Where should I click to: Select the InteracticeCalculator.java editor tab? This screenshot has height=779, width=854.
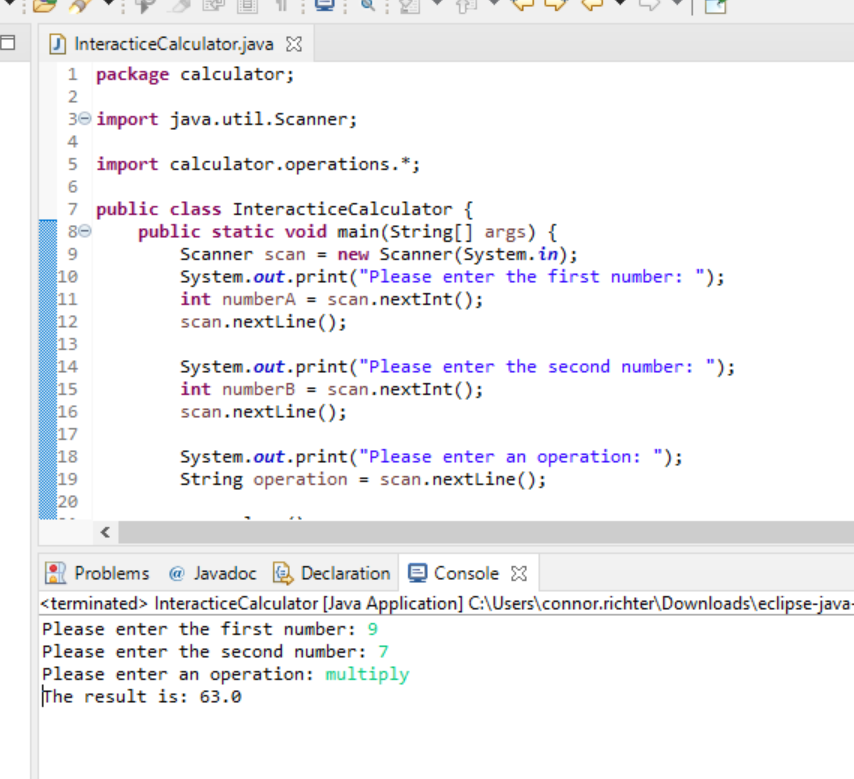pyautogui.click(x=174, y=44)
